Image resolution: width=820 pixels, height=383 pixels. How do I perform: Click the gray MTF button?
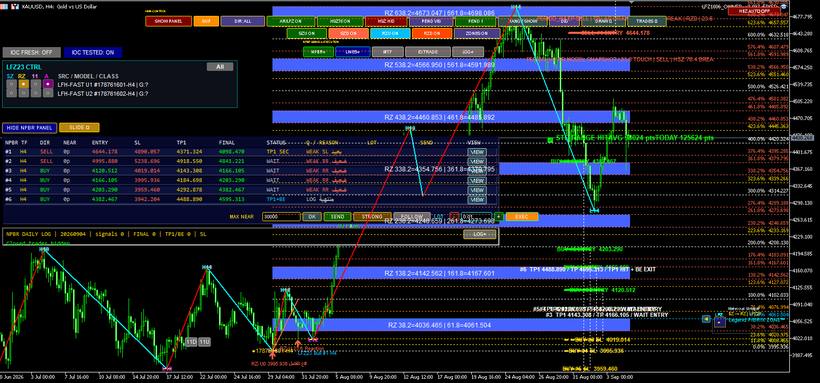point(388,52)
